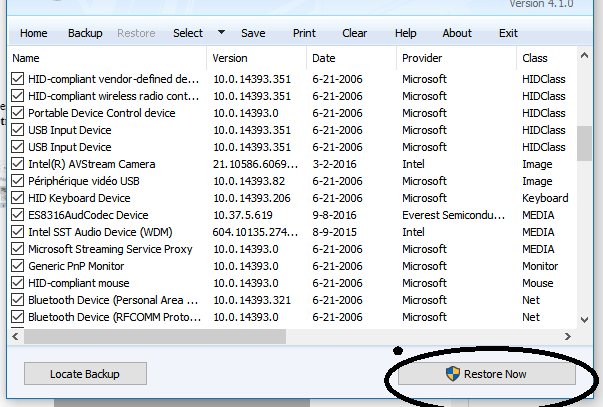Viewport: 603px width, 407px height.
Task: Click Everest Semiconductor provider cell
Action: (453, 215)
